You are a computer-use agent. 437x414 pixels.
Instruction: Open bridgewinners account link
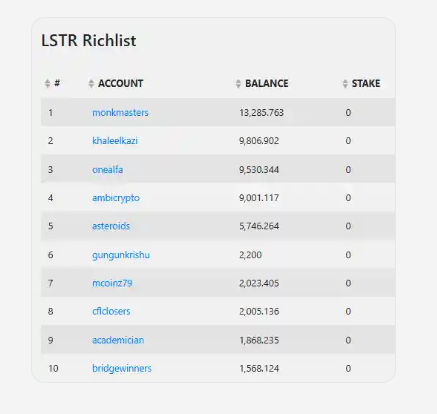coord(122,368)
